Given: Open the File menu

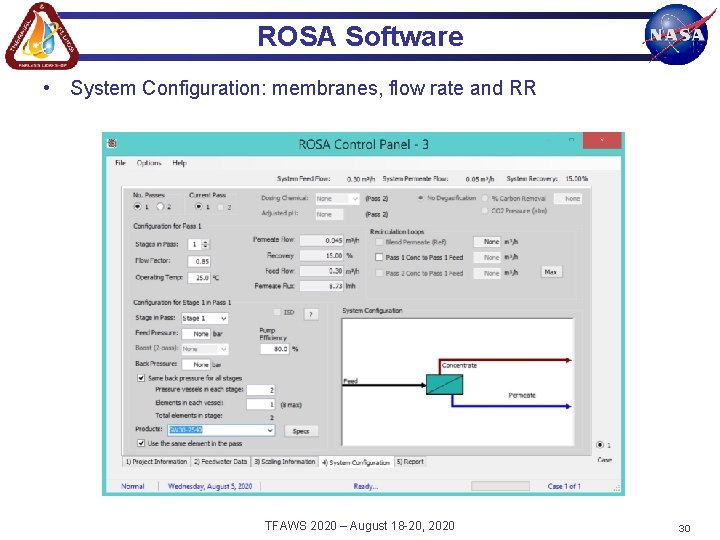Looking at the screenshot, I should coord(120,163).
